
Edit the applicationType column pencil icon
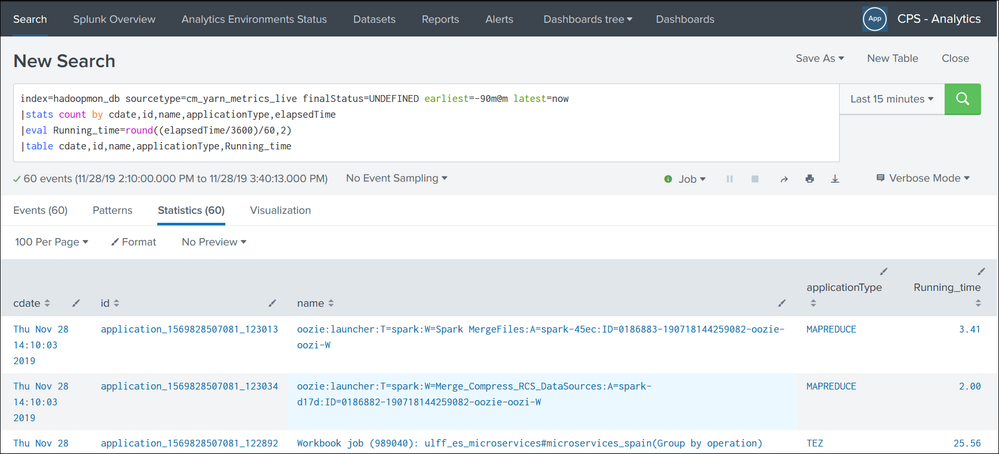point(884,271)
